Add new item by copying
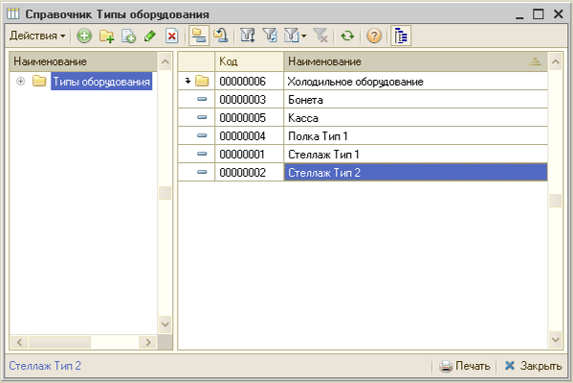This screenshot has height=383, width=573. coord(129,36)
